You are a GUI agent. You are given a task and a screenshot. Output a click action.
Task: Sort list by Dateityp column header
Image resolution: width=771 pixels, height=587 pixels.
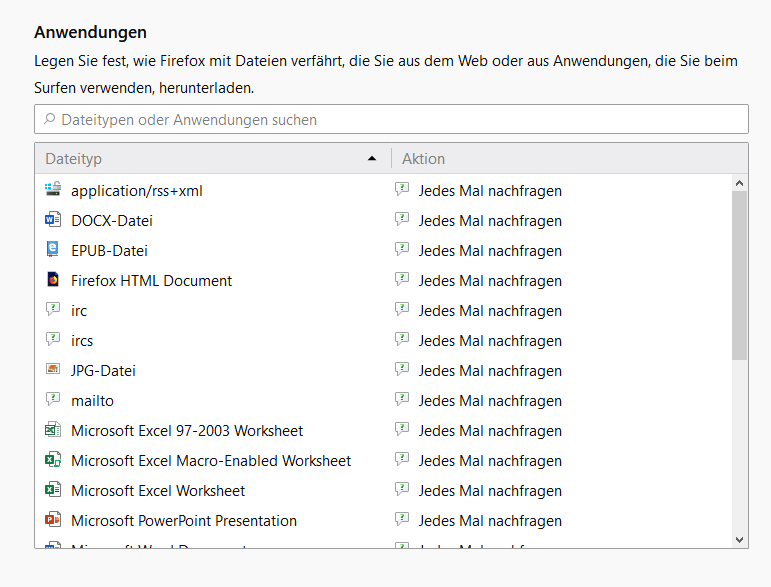tap(200, 159)
